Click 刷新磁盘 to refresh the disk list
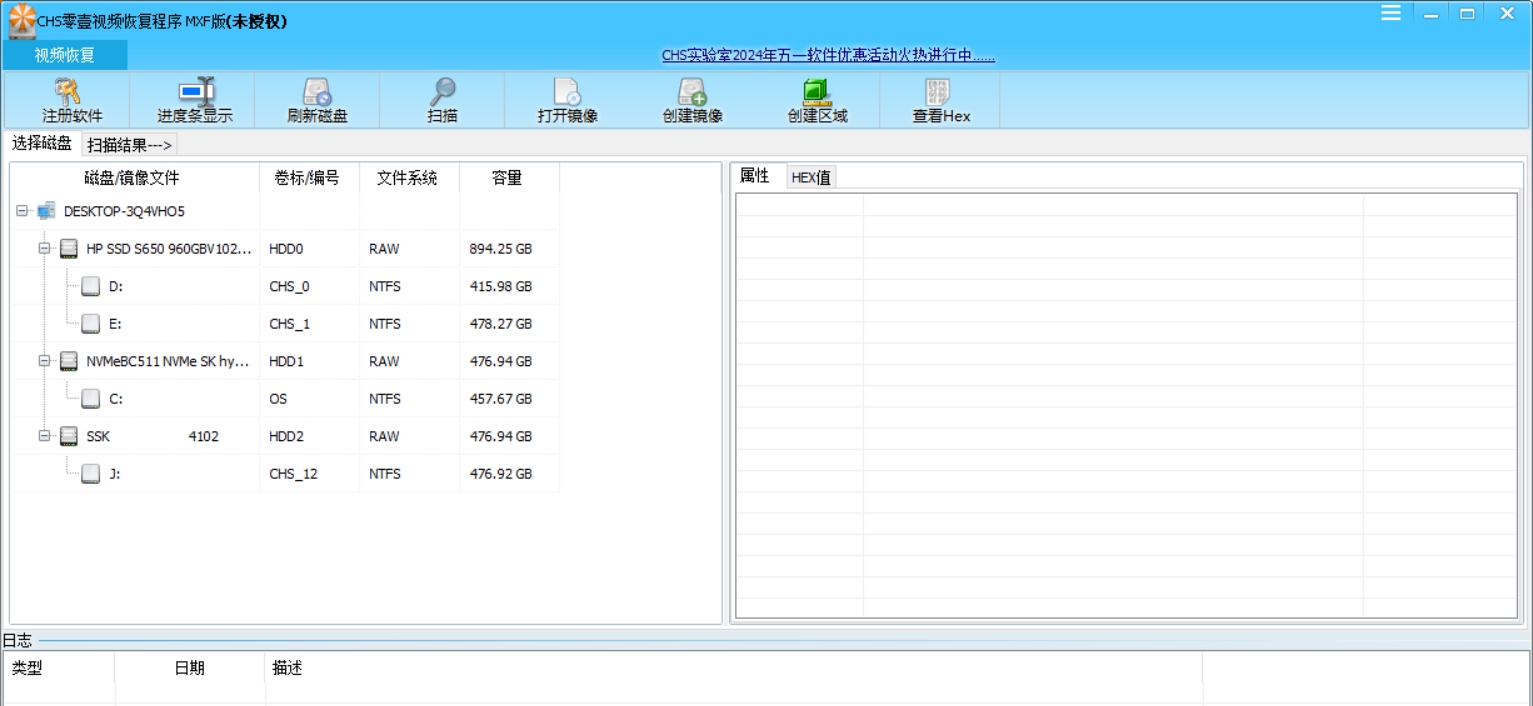Viewport: 1533px width, 706px height. point(316,99)
